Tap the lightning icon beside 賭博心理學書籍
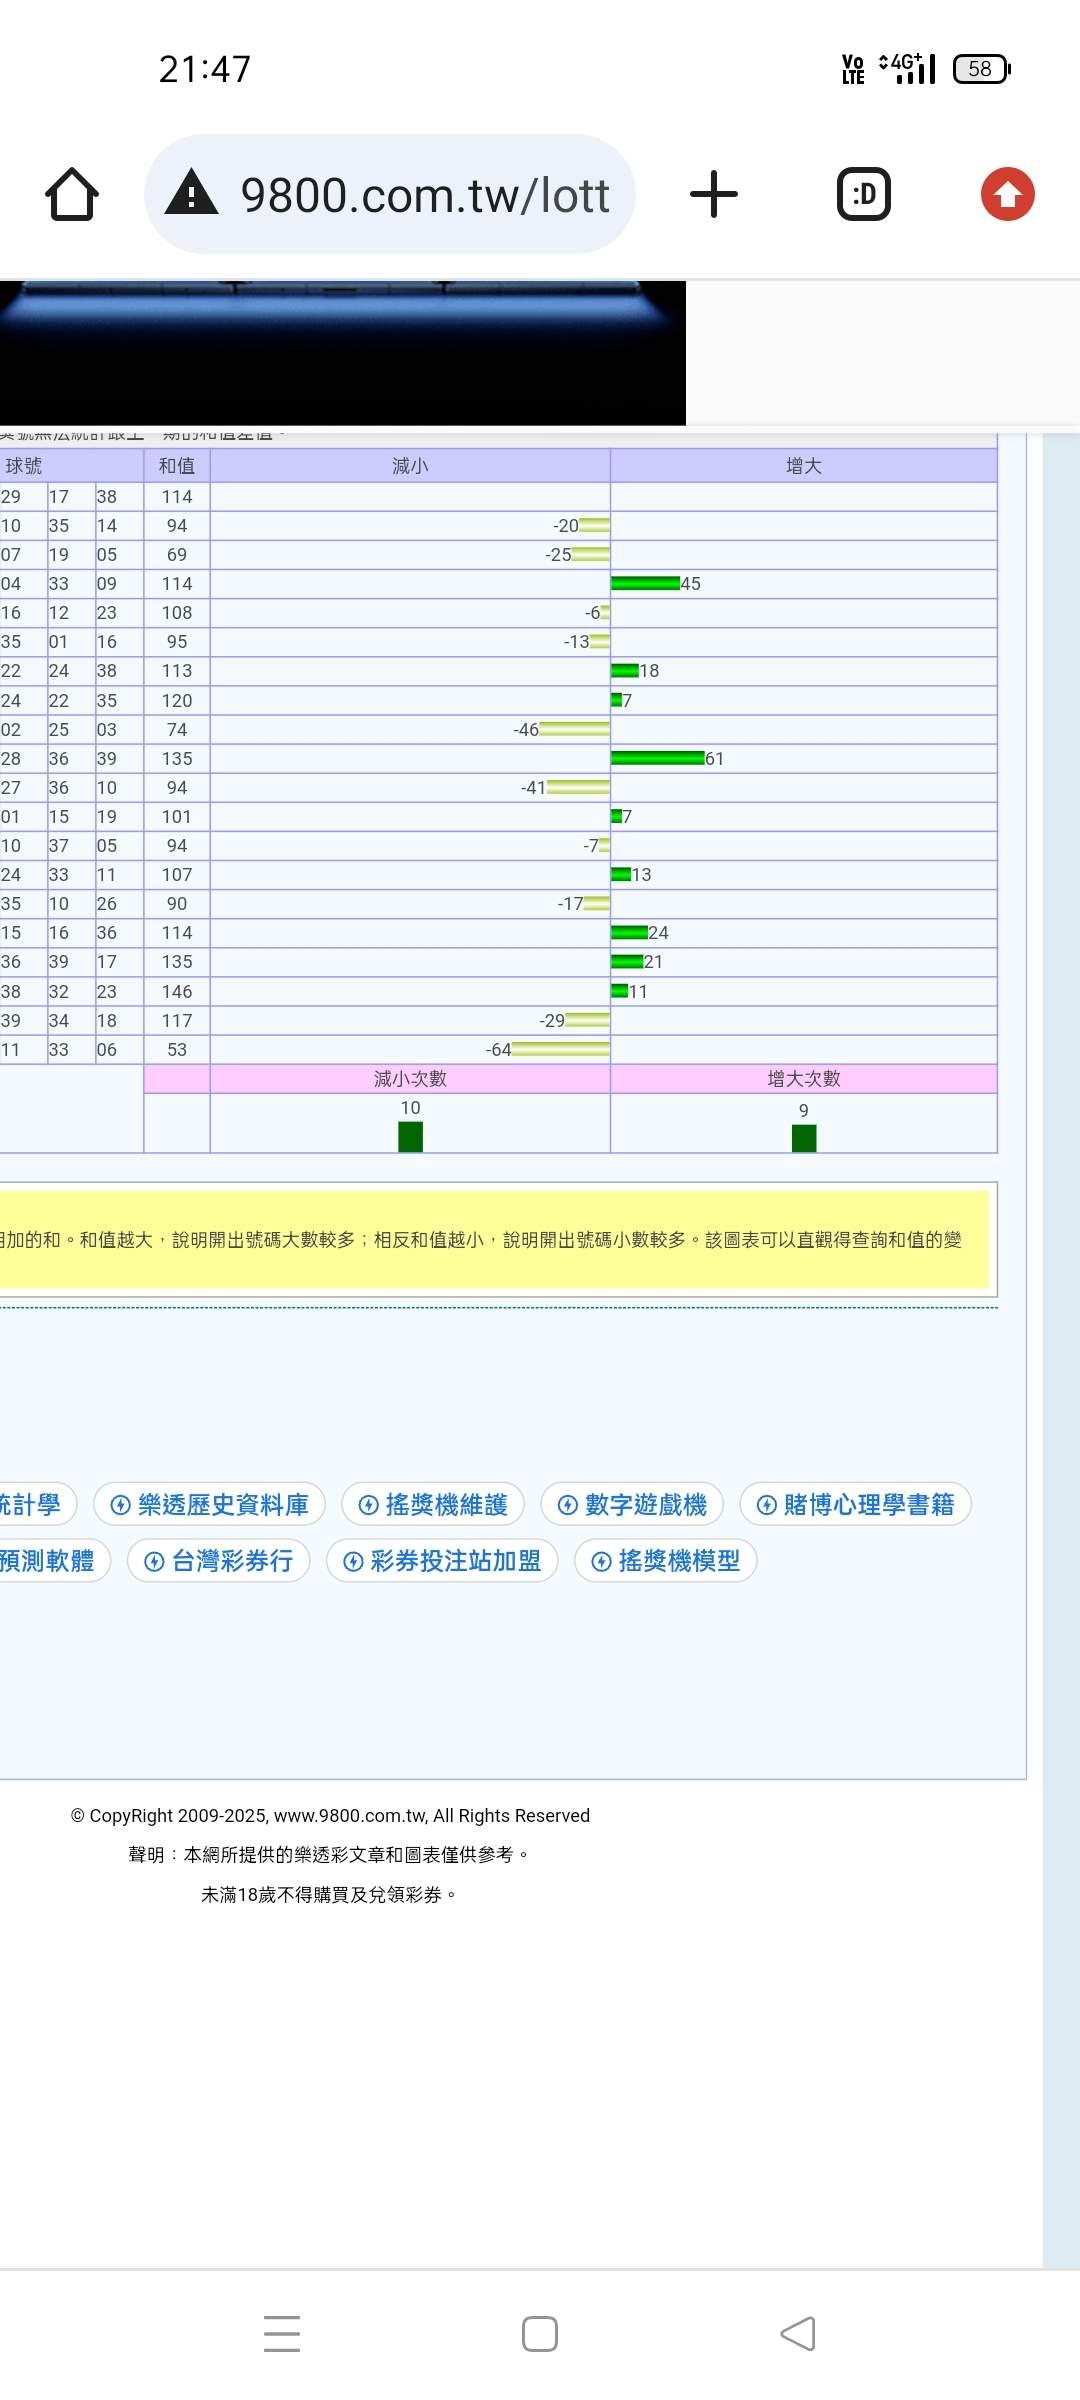The height and width of the screenshot is (2400, 1080). click(767, 1505)
